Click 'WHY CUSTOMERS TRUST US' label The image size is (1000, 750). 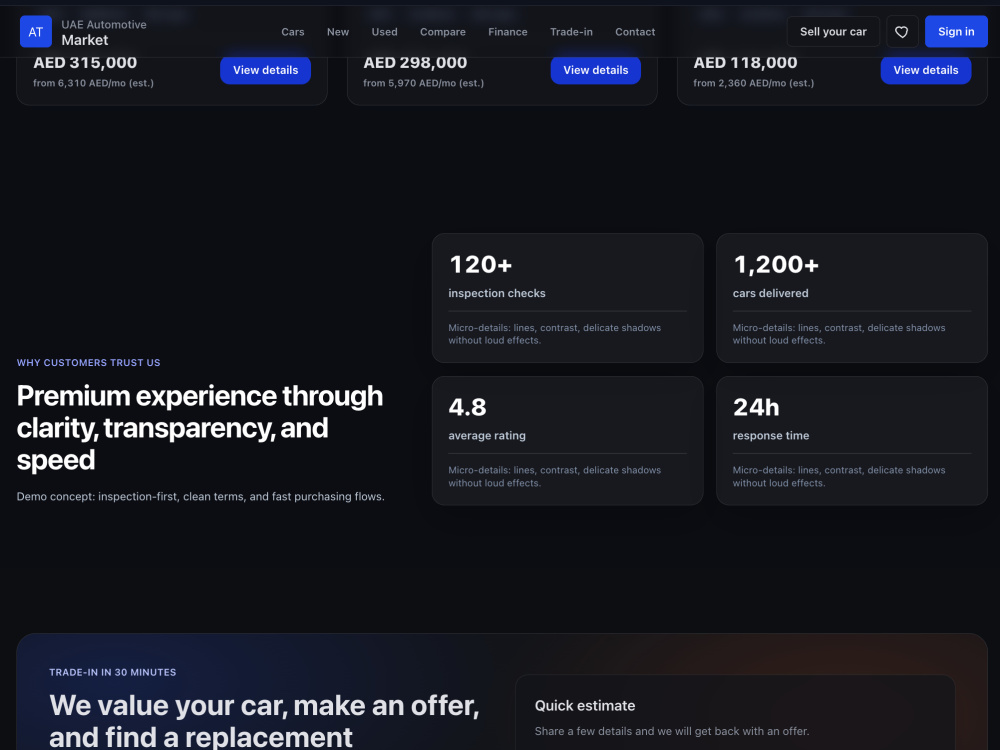[89, 363]
